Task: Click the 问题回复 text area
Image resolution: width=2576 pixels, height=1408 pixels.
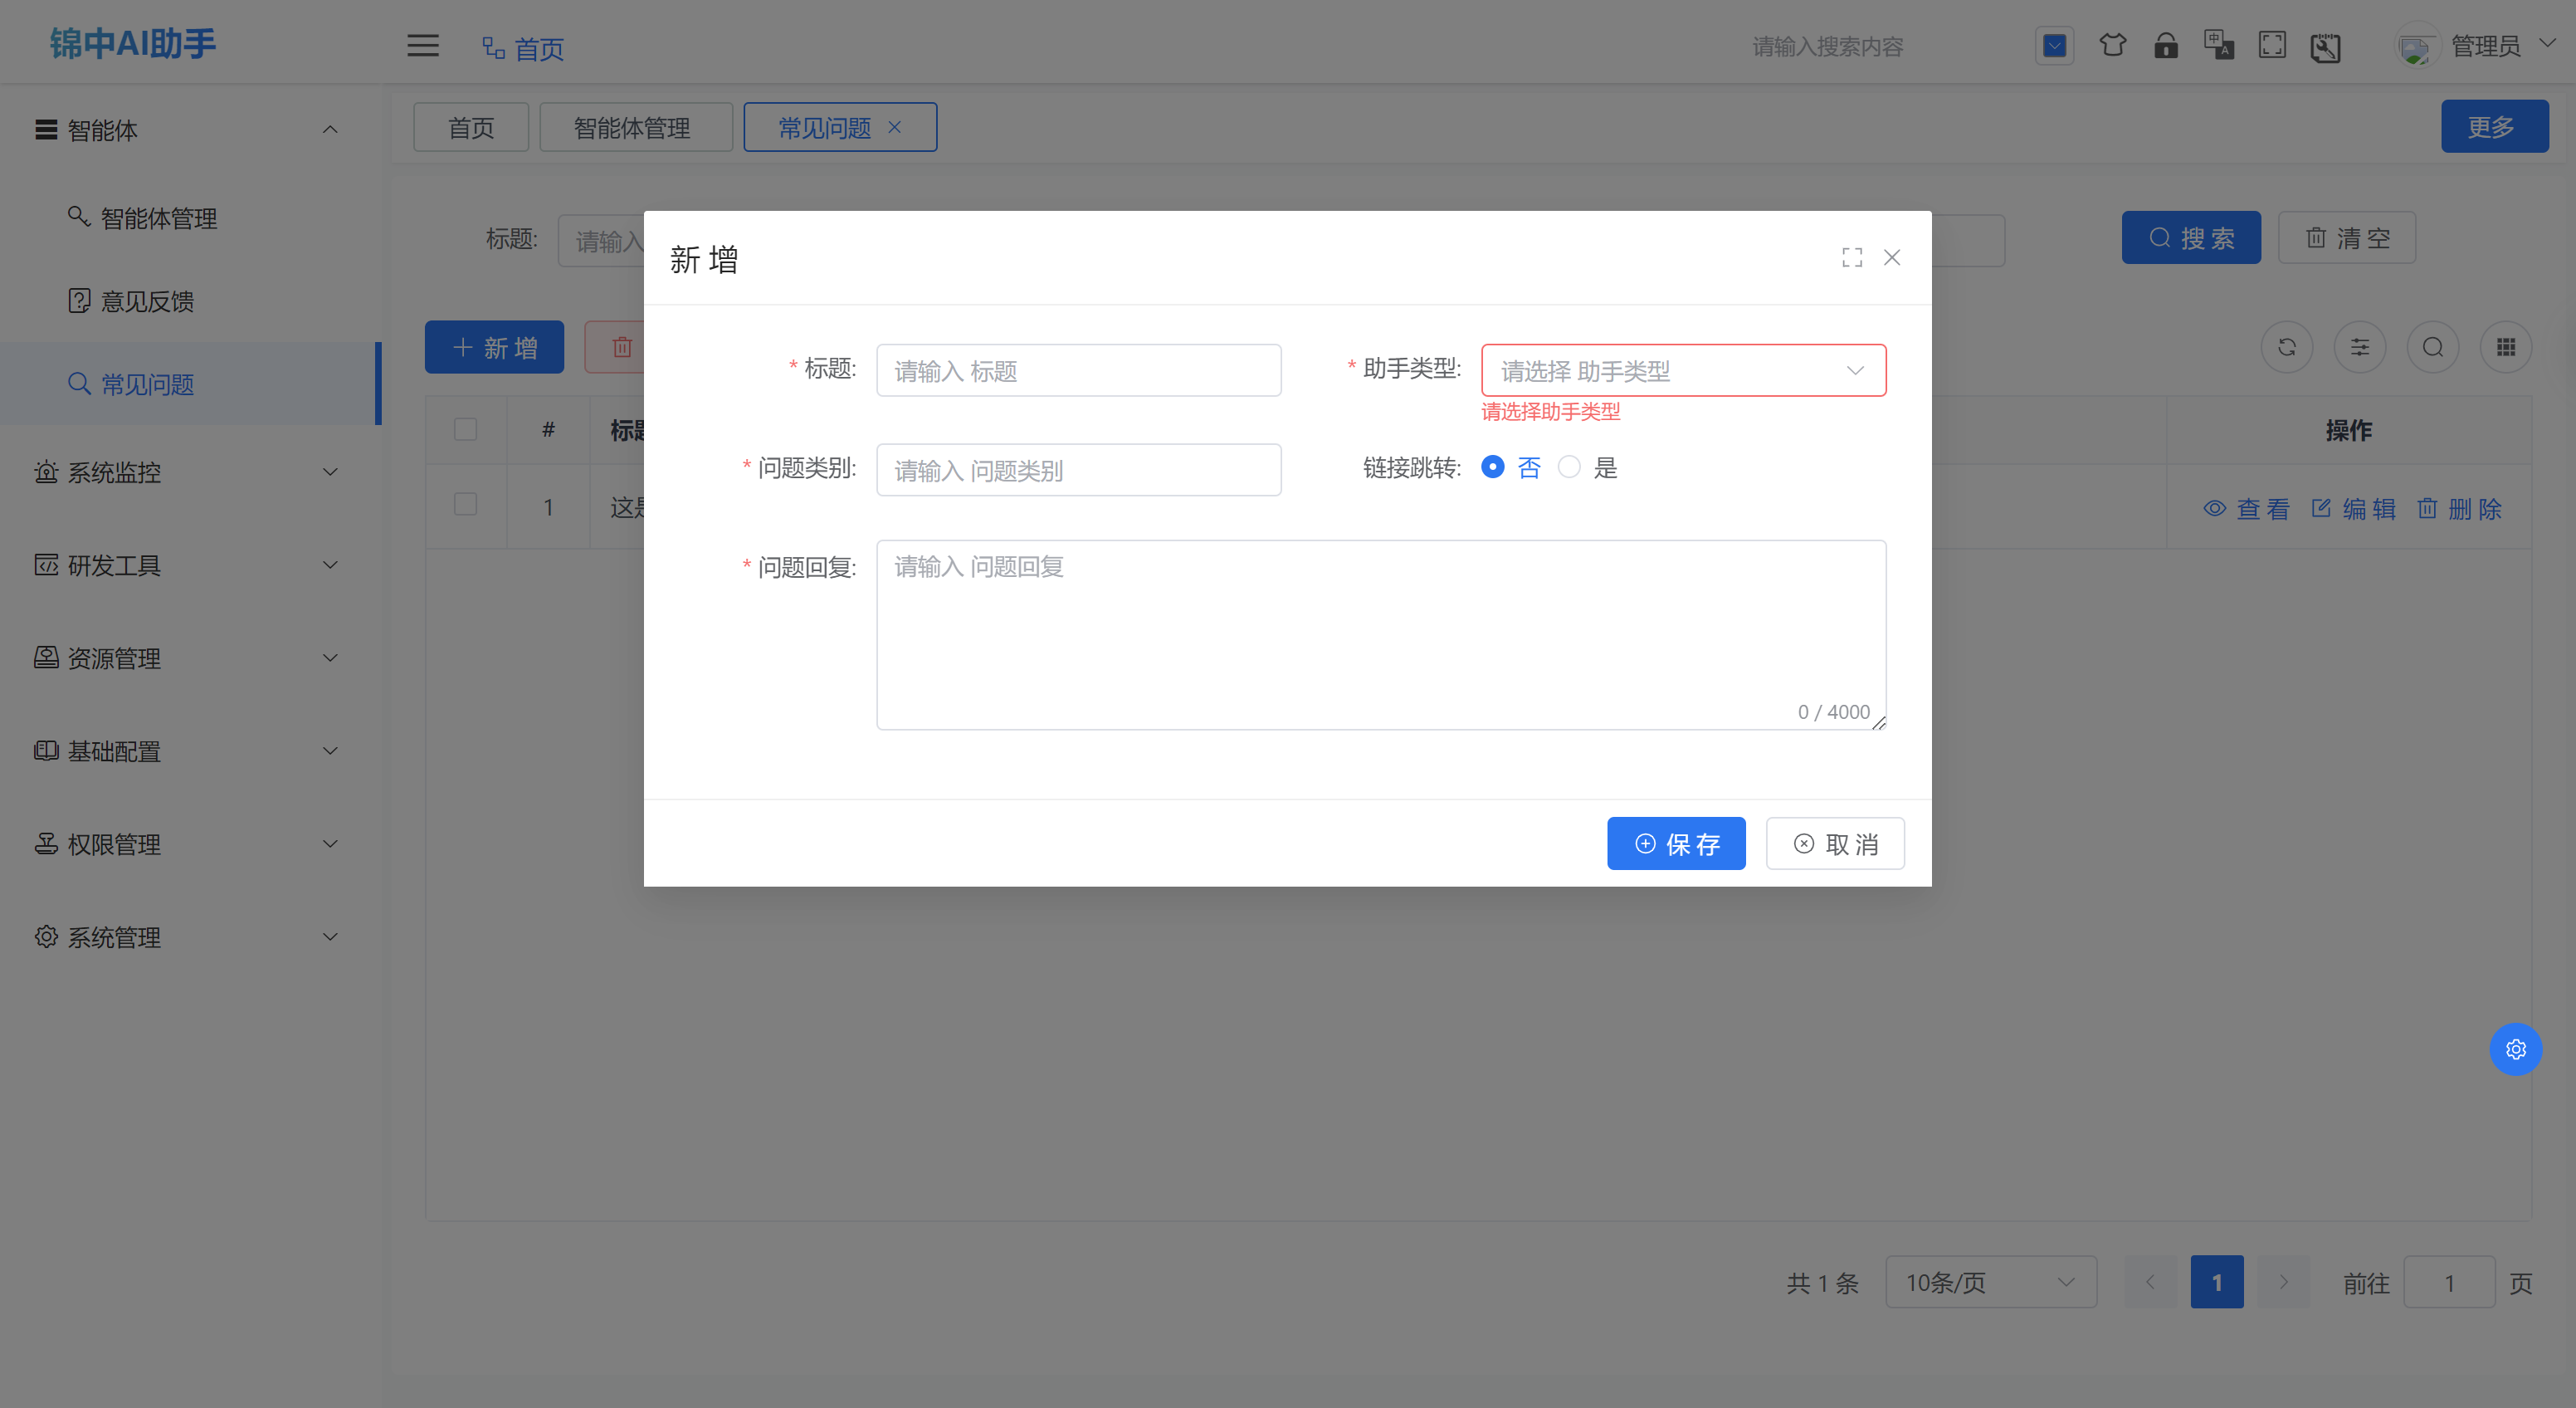Action: [x=1380, y=635]
